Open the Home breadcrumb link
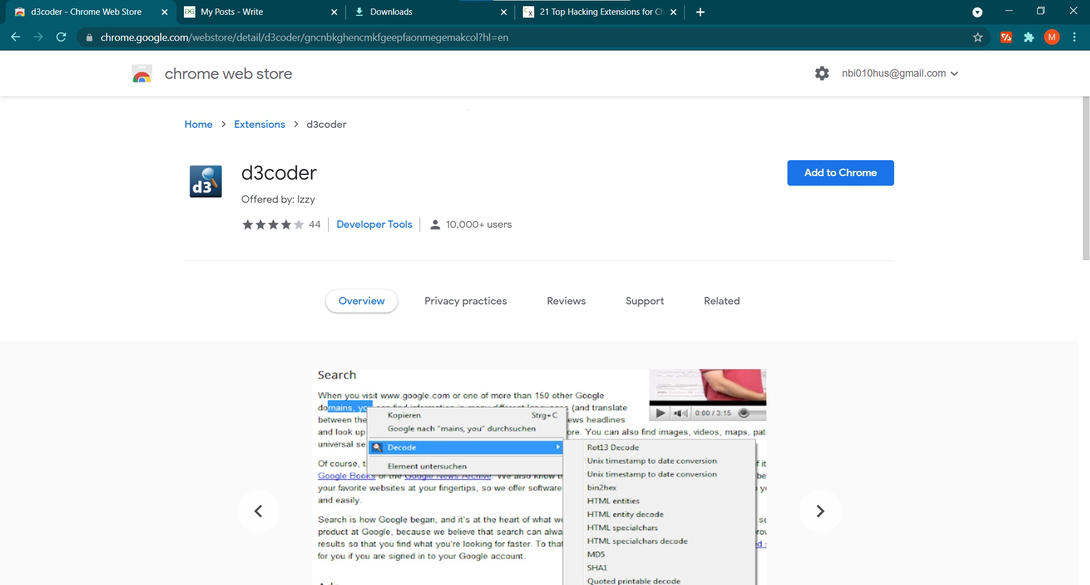Image resolution: width=1090 pixels, height=585 pixels. click(198, 124)
